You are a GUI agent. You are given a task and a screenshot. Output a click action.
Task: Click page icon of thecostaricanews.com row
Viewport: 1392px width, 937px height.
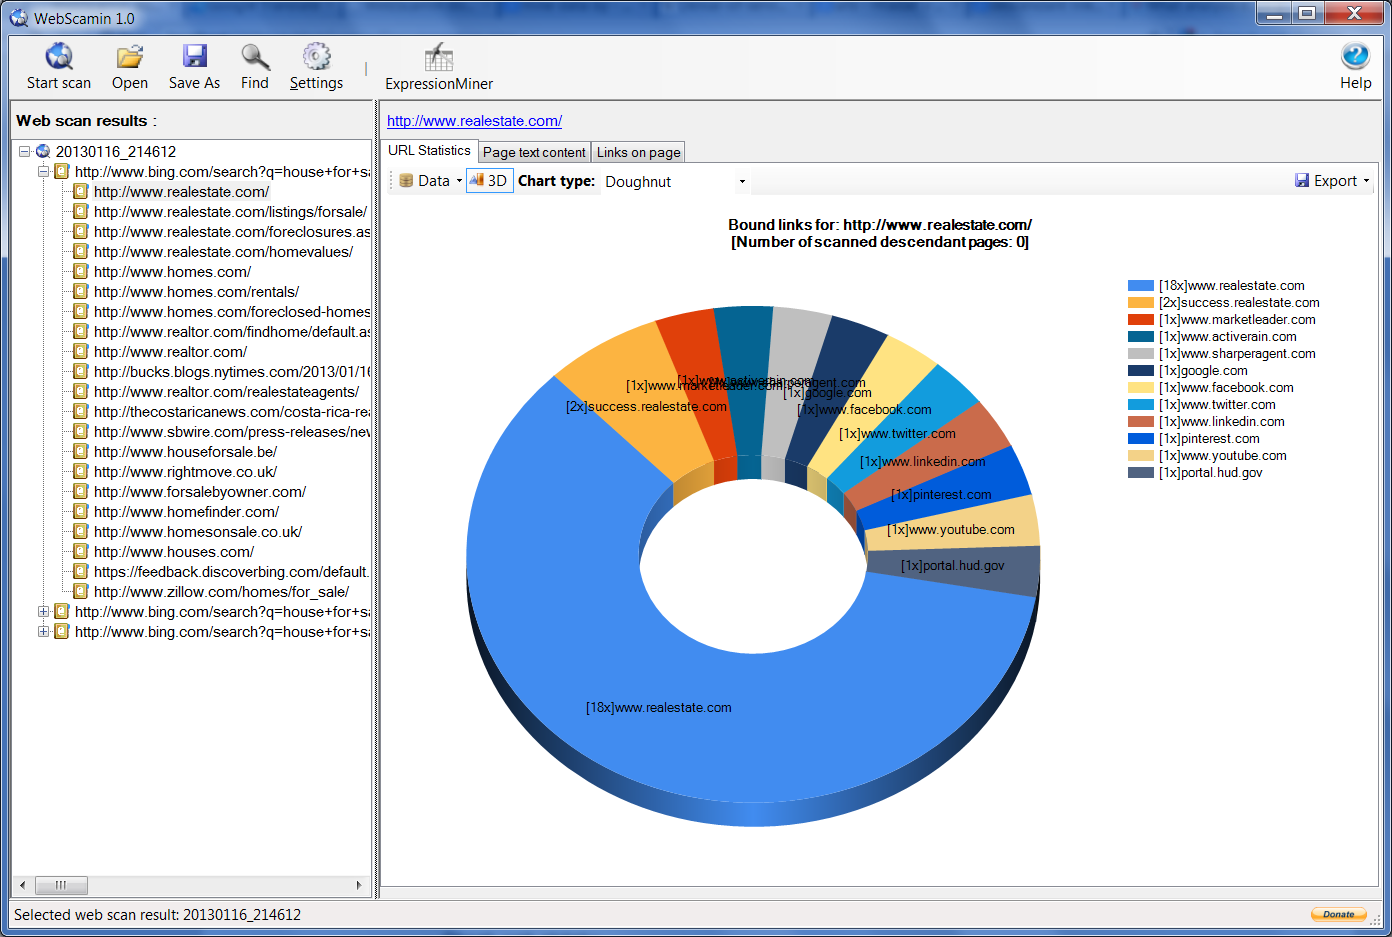[81, 412]
